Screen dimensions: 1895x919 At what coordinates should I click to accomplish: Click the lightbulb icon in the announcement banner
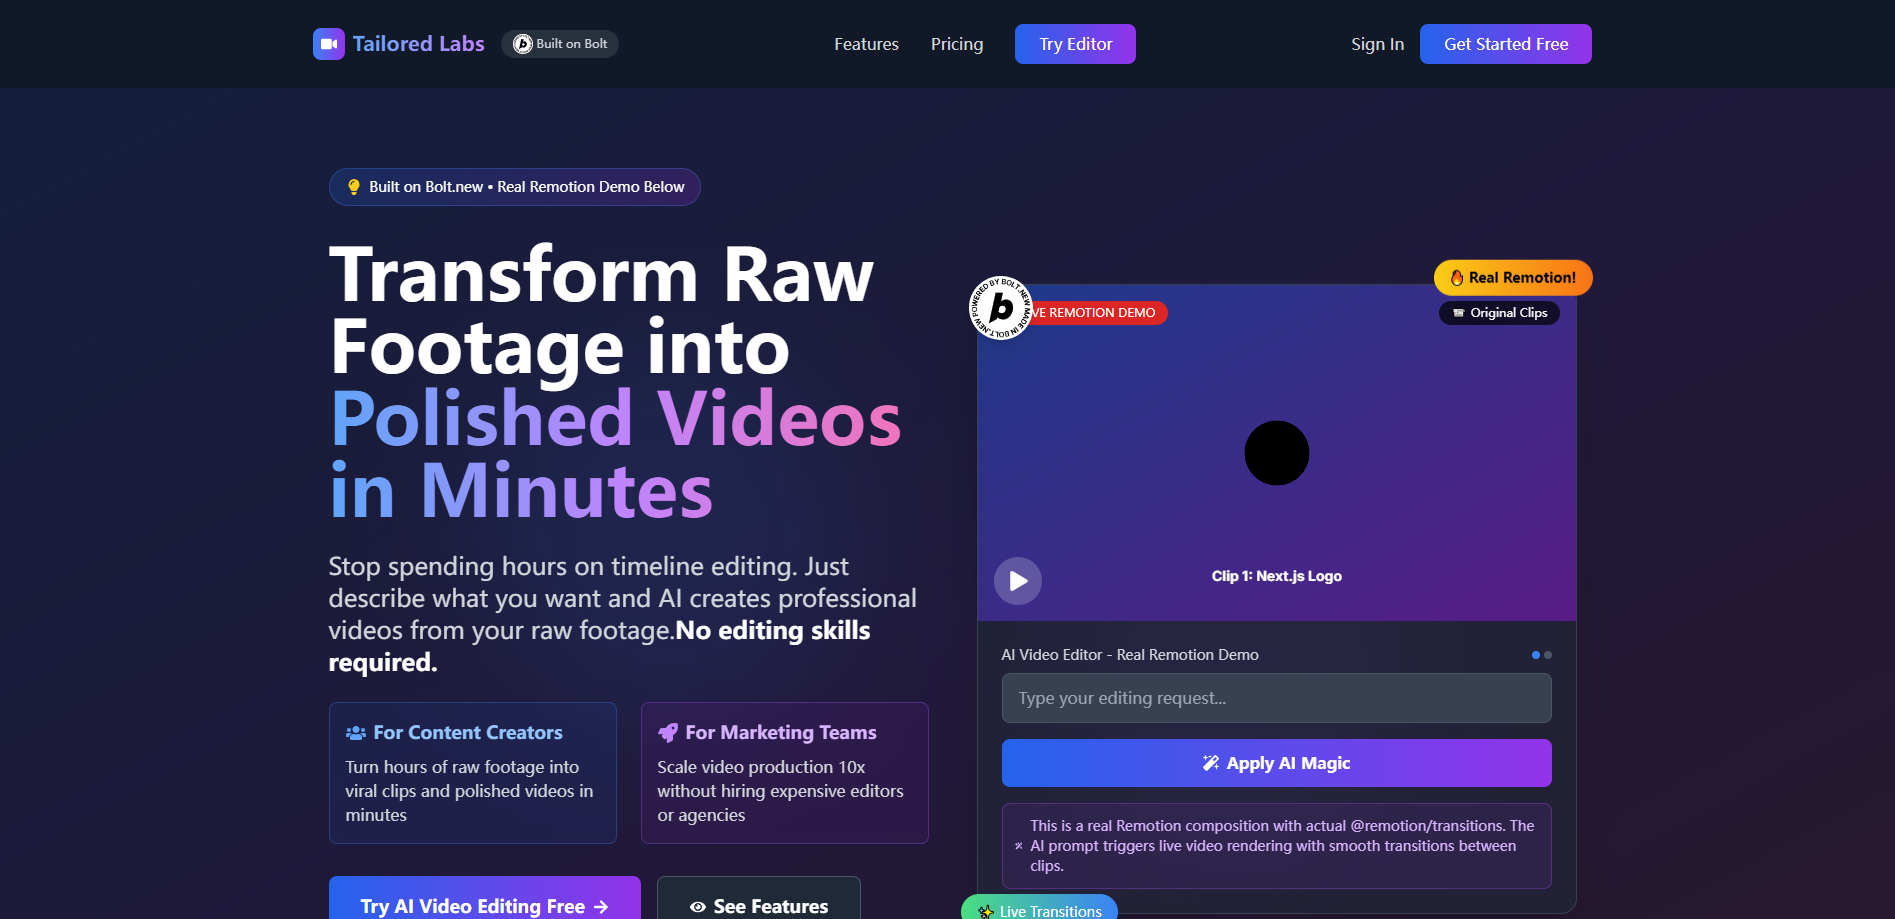[355, 186]
